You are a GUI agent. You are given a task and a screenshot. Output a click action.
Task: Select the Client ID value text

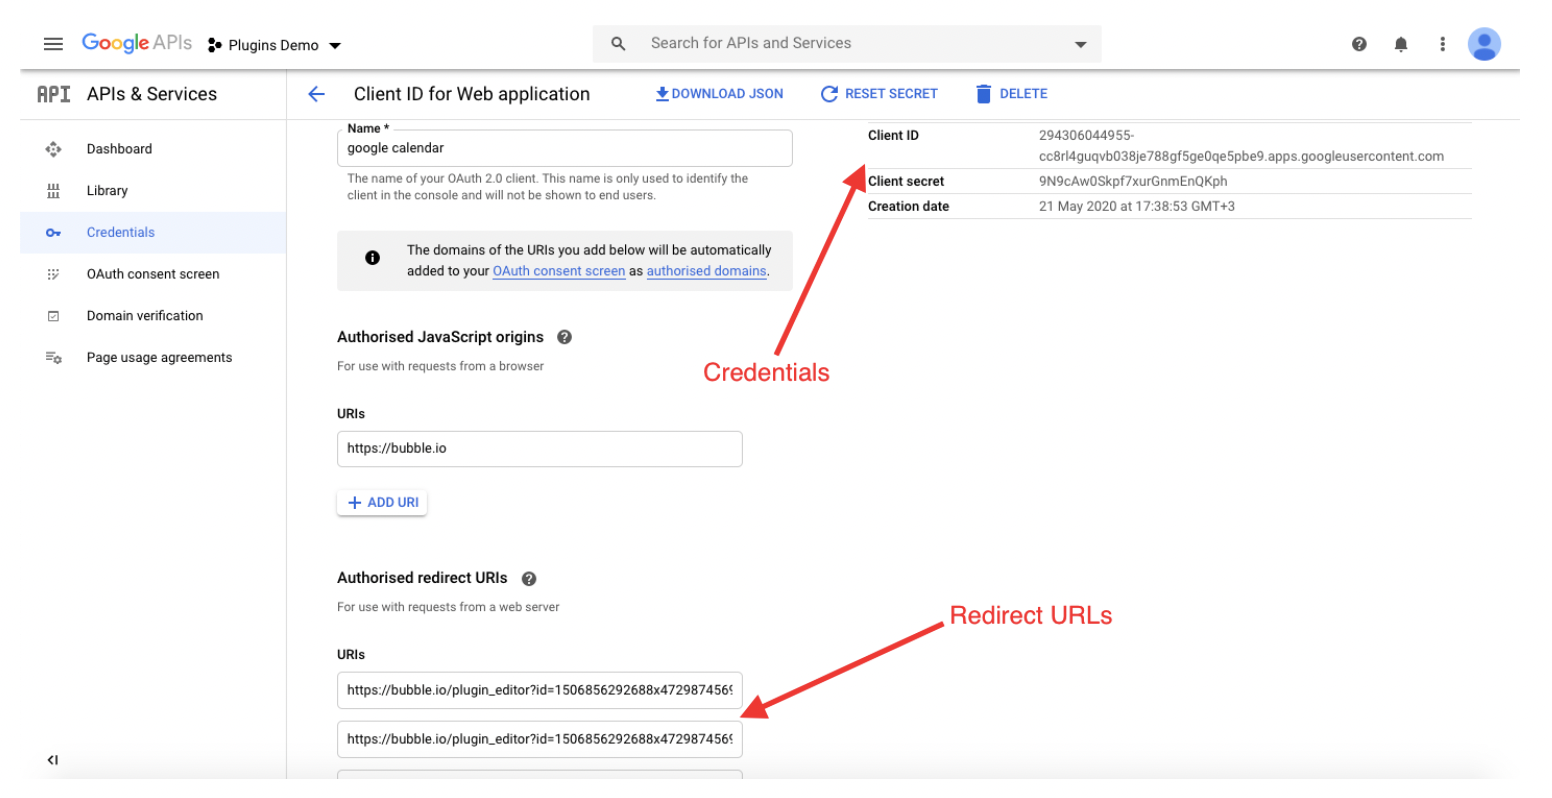pos(1241,146)
